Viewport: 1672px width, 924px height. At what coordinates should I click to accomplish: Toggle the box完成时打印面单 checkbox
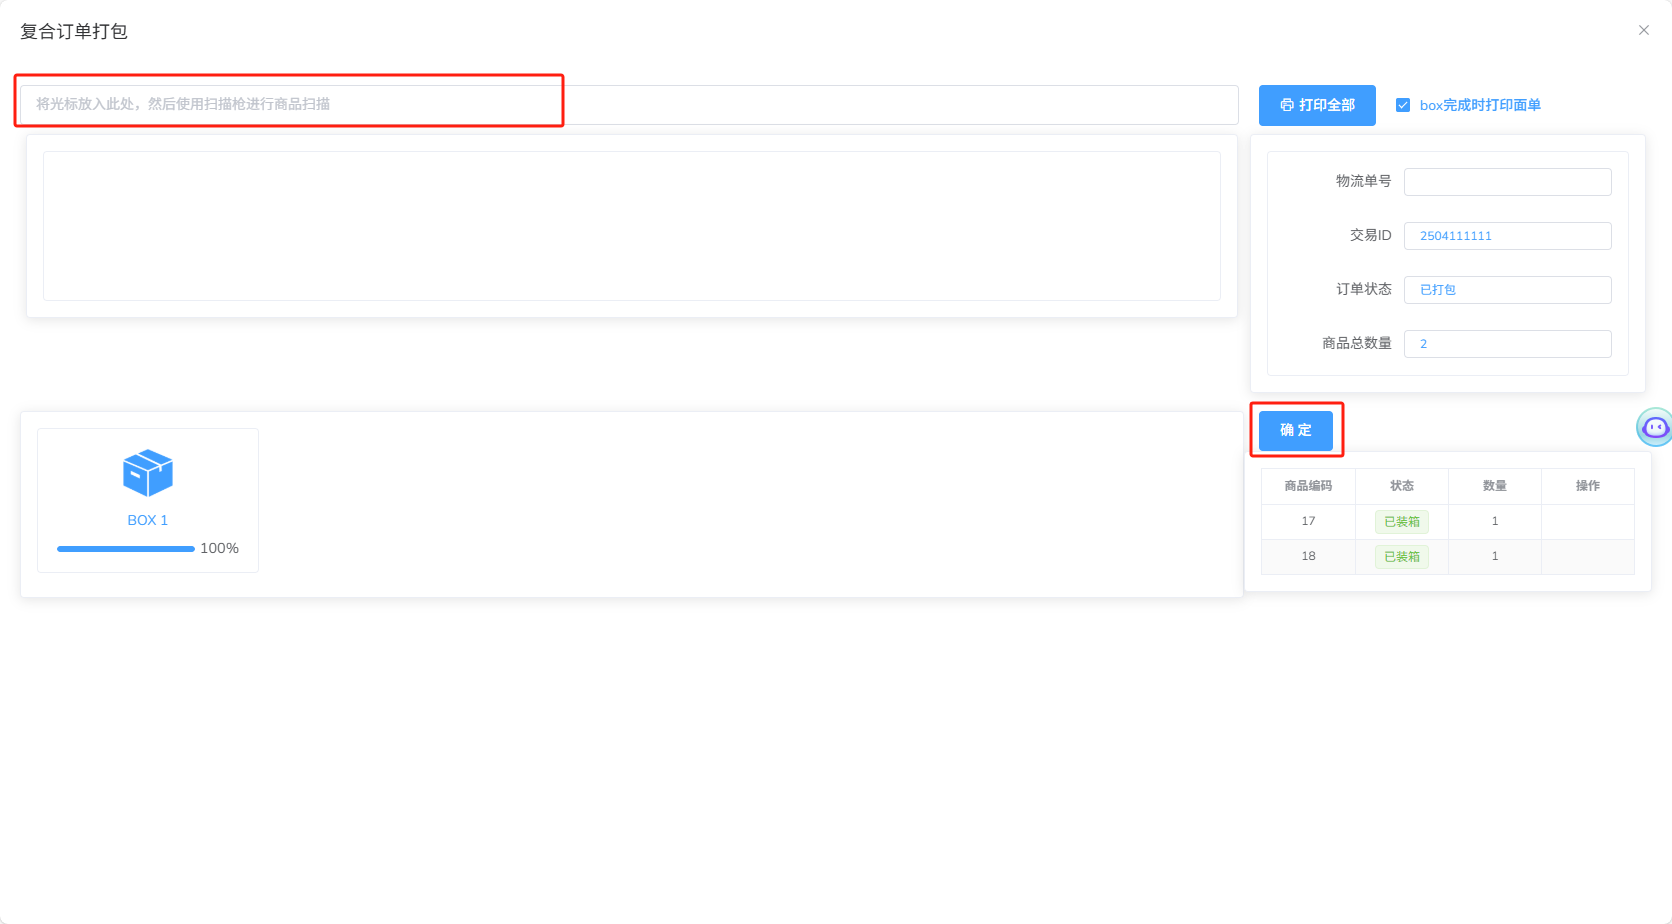point(1403,105)
